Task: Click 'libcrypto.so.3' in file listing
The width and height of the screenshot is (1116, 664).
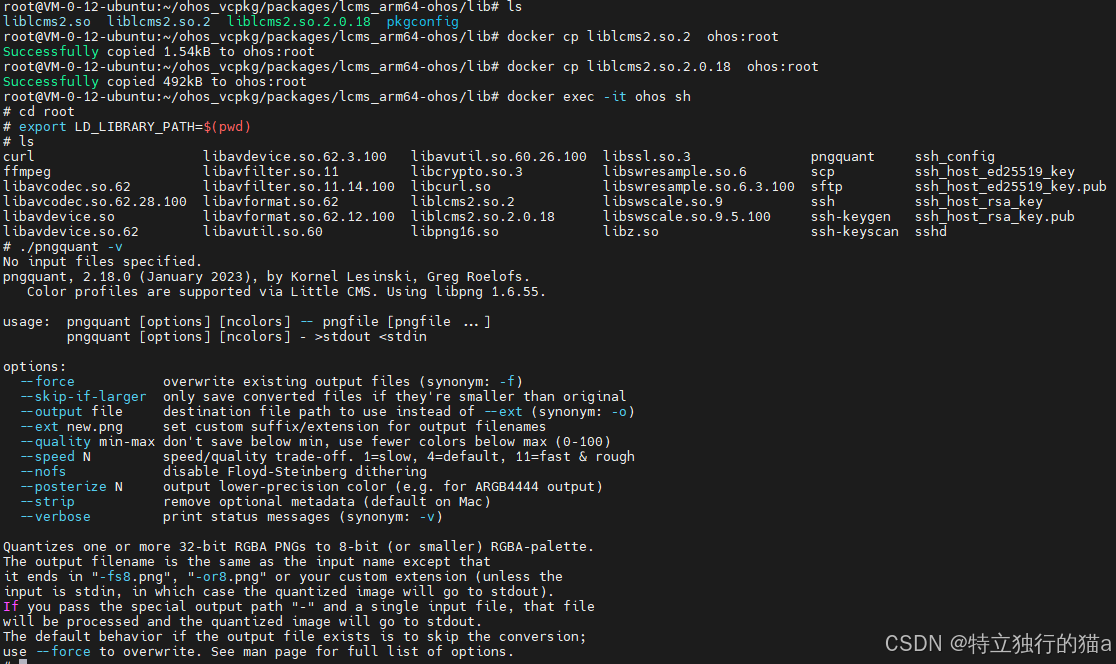Action: point(467,171)
